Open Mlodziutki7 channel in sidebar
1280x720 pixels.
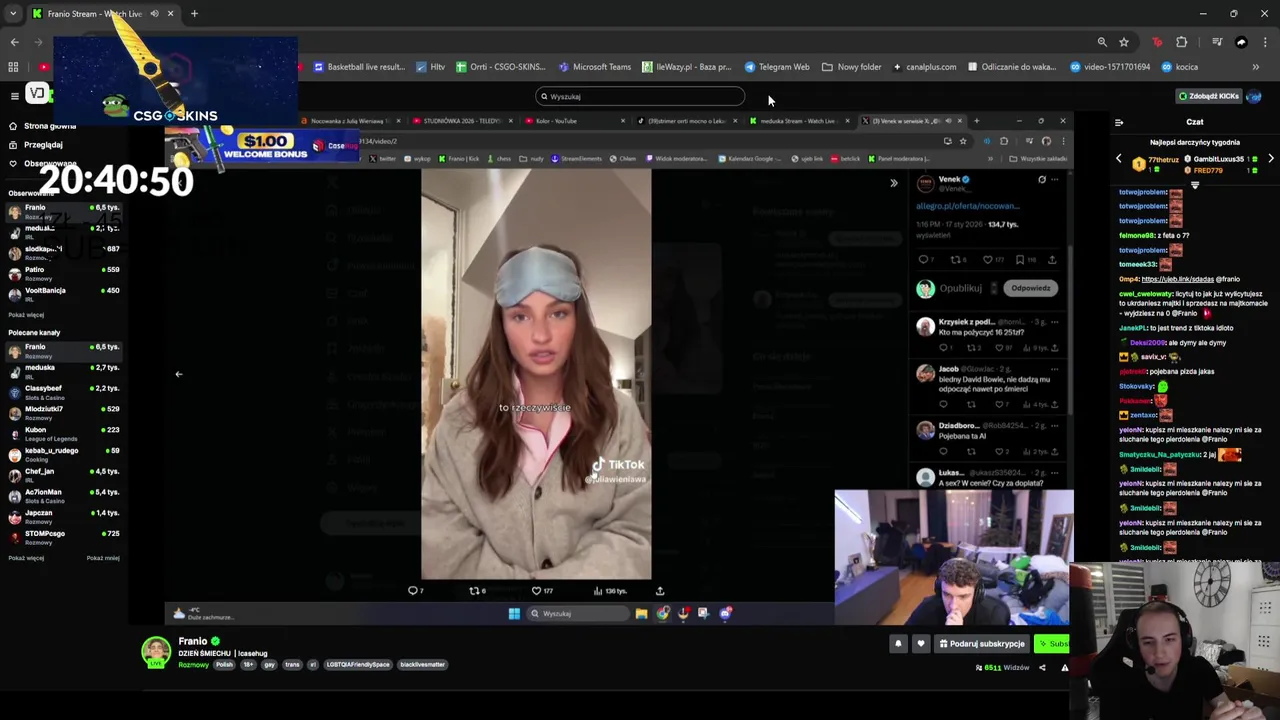coord(63,413)
